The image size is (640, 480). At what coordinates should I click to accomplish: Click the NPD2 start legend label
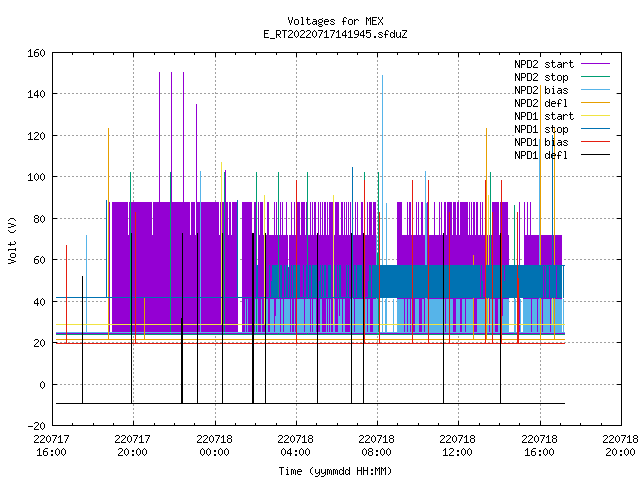point(544,64)
